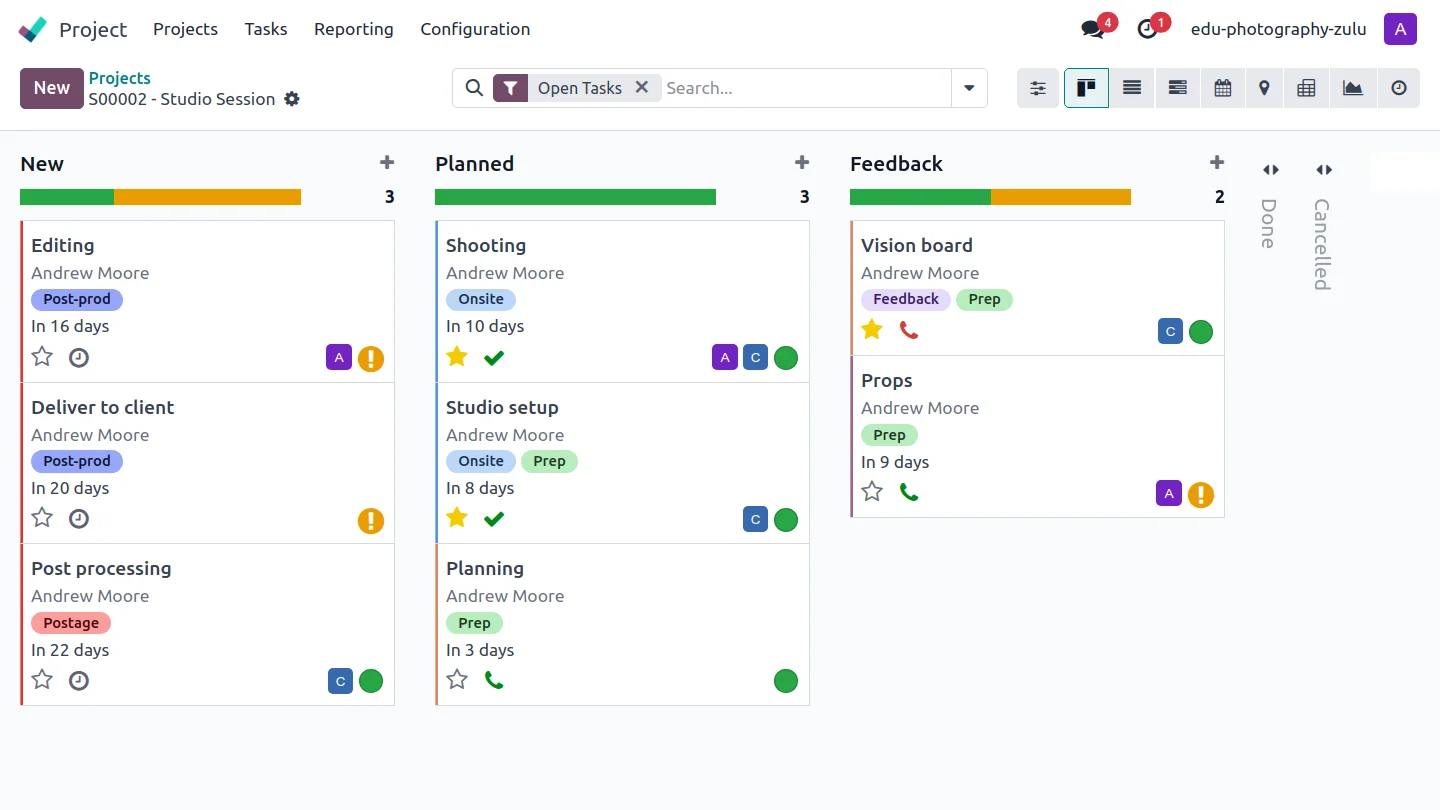Open the Graph chart view

click(x=1352, y=88)
